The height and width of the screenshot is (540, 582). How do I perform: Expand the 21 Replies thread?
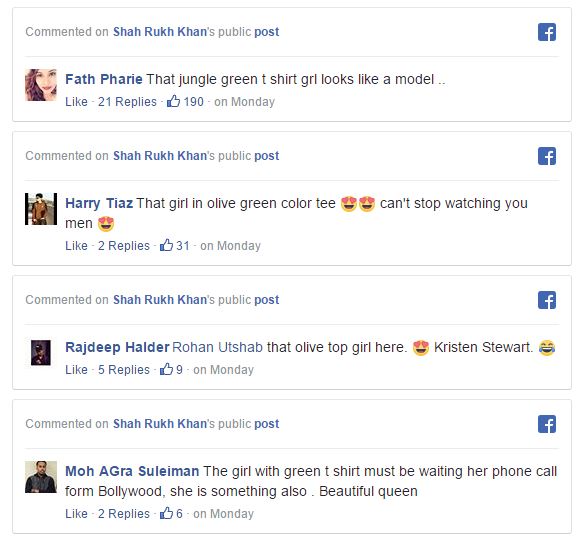(x=127, y=102)
